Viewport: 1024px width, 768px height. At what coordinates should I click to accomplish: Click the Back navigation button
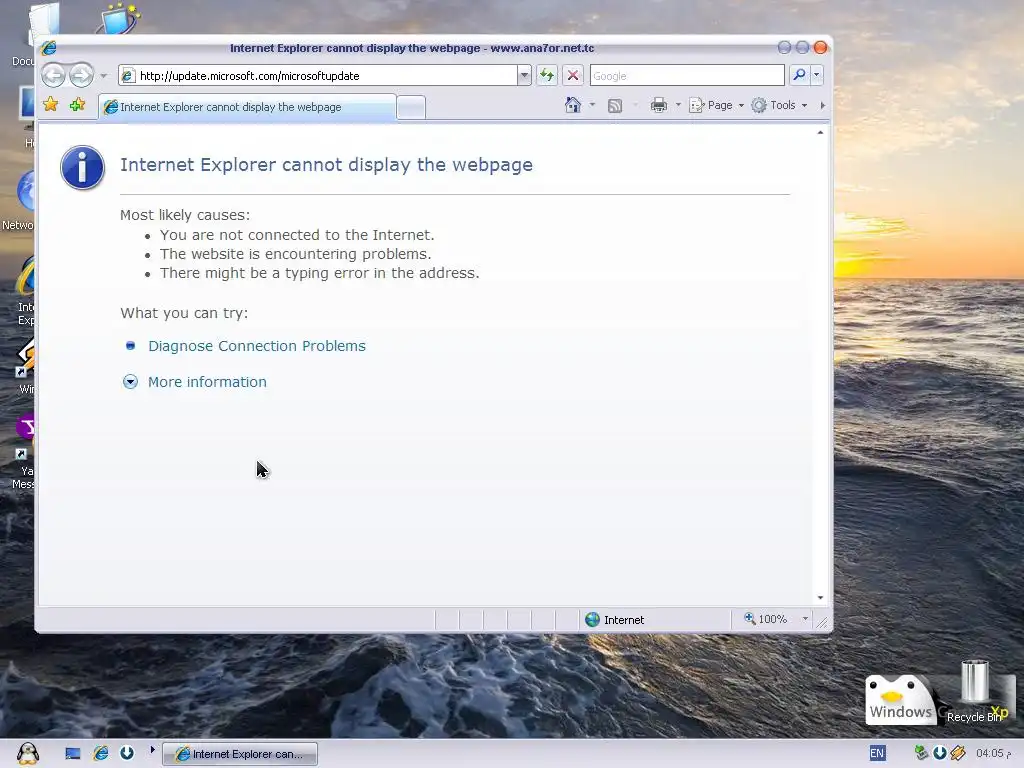click(54, 76)
